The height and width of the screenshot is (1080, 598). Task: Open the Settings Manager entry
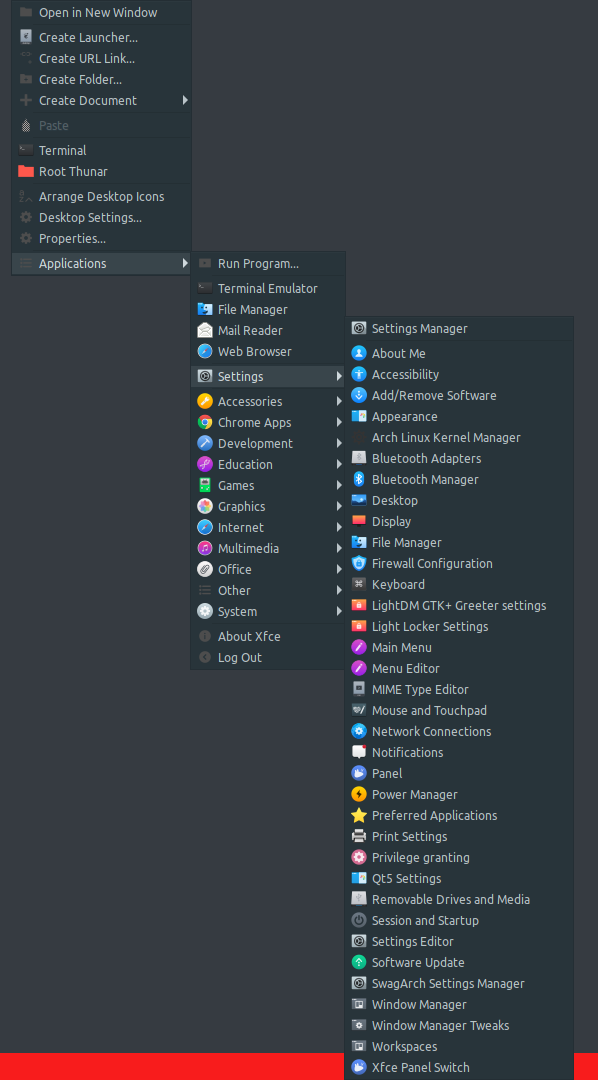(418, 328)
